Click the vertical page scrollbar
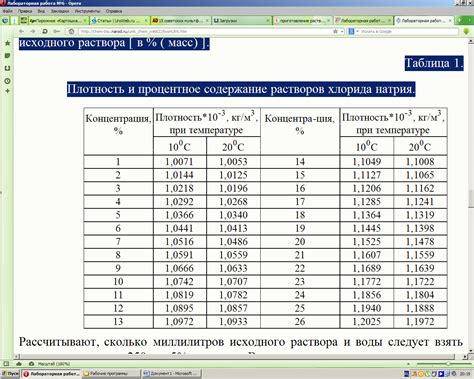Image resolution: width=474 pixels, height=379 pixels. (471, 197)
